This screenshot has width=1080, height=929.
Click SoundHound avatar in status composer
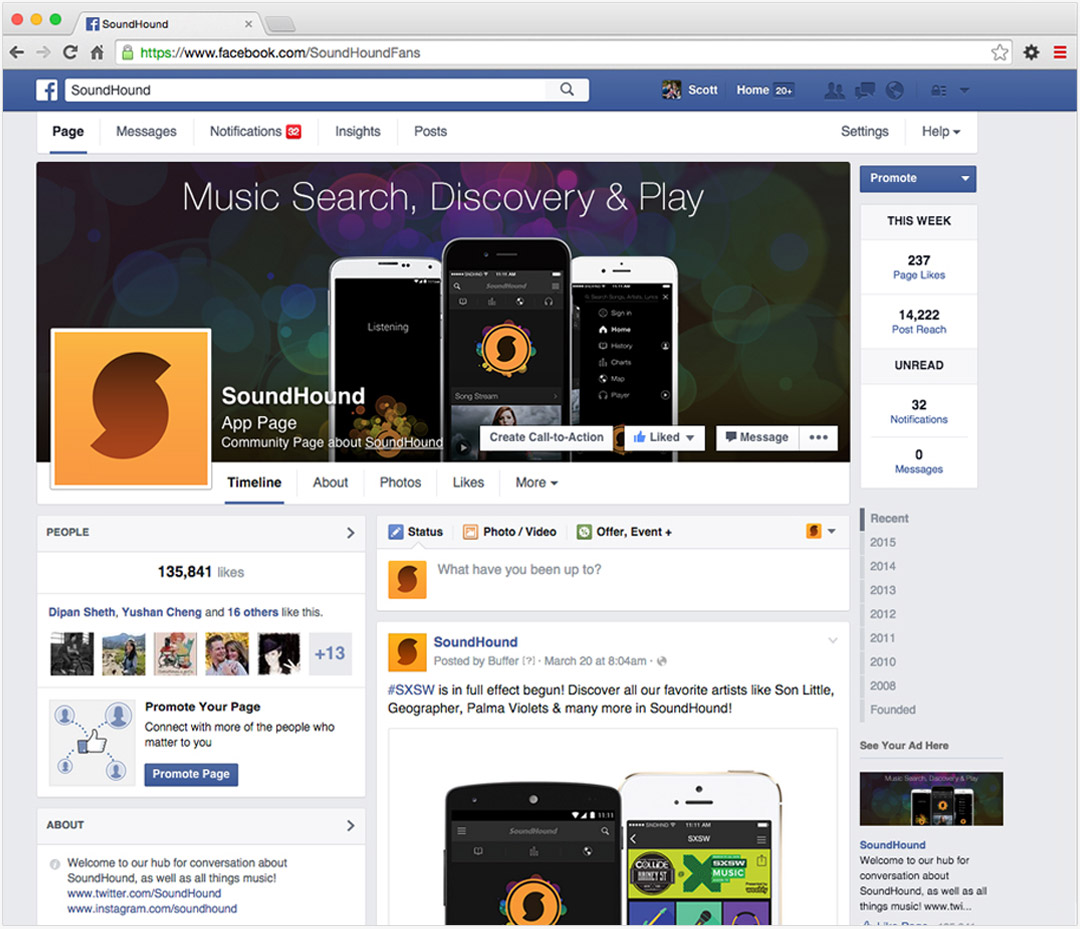click(407, 579)
